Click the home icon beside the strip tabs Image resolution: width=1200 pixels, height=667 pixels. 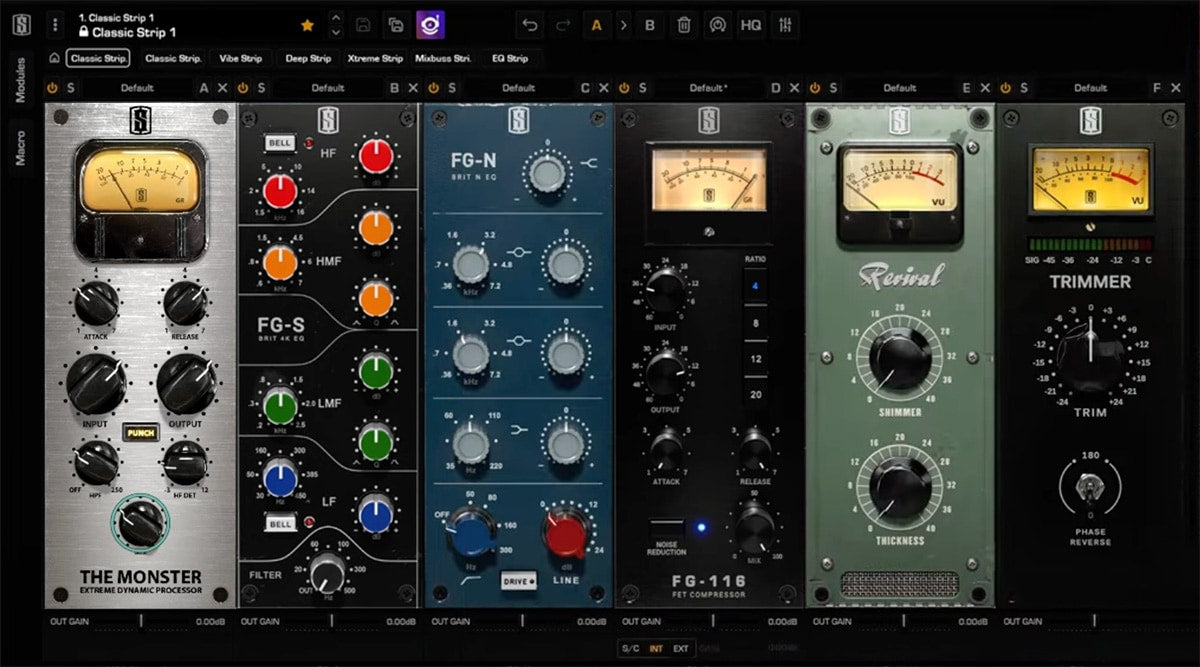[x=54, y=58]
